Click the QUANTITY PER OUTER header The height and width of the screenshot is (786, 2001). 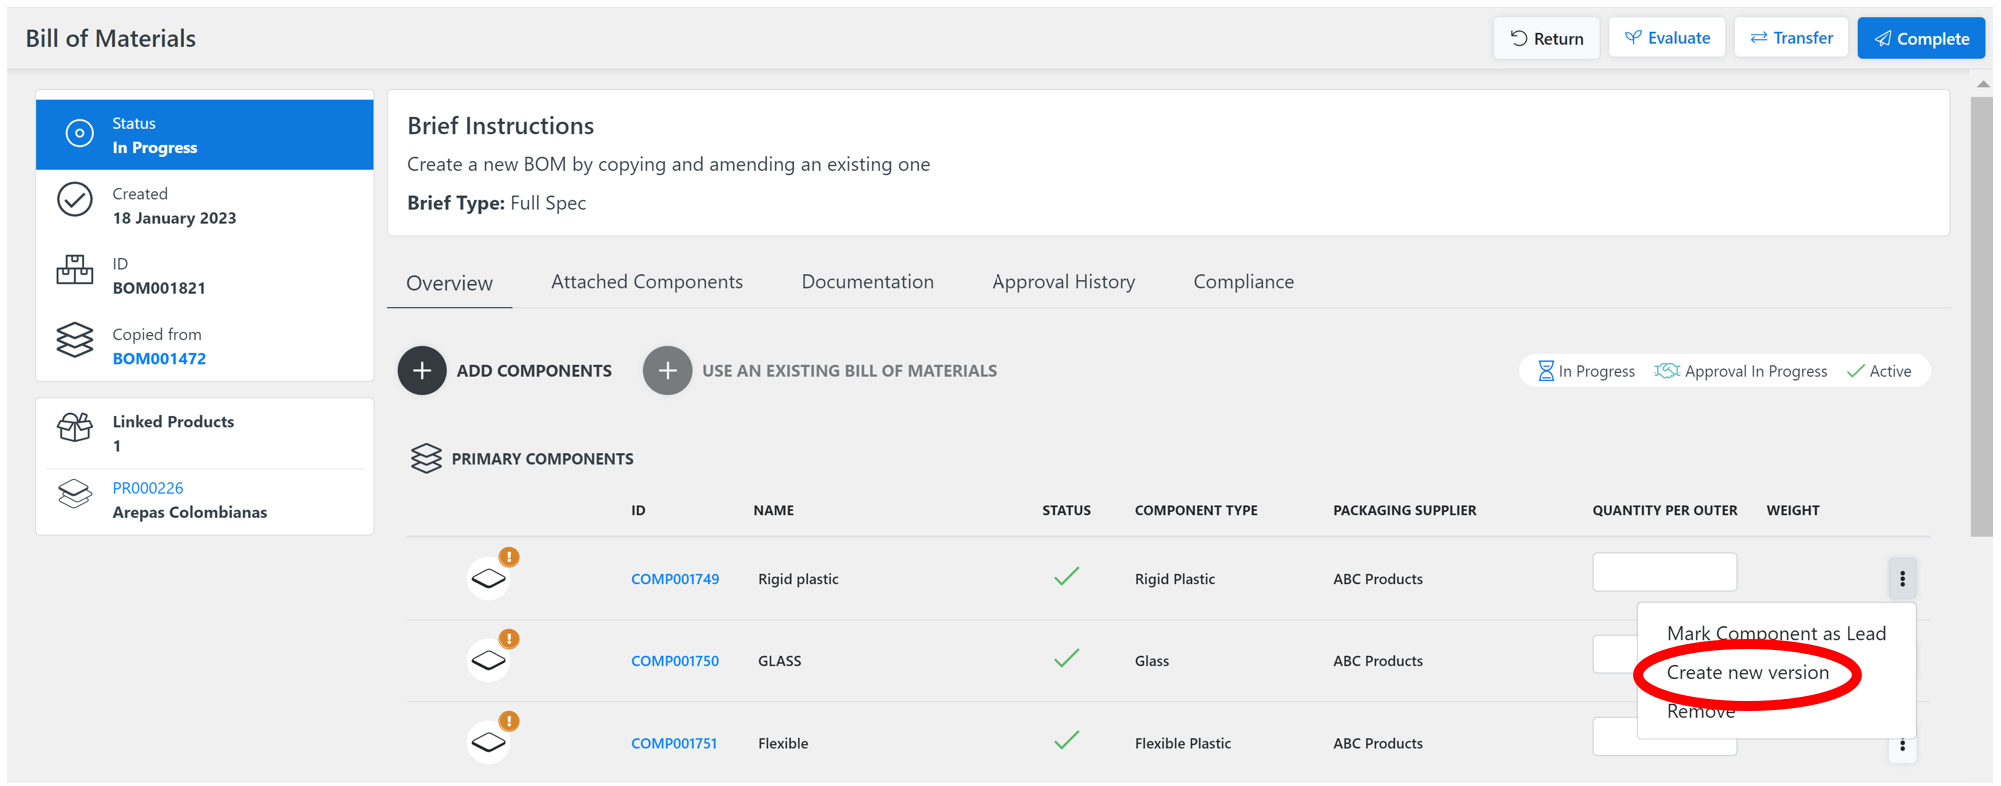[x=1664, y=510]
